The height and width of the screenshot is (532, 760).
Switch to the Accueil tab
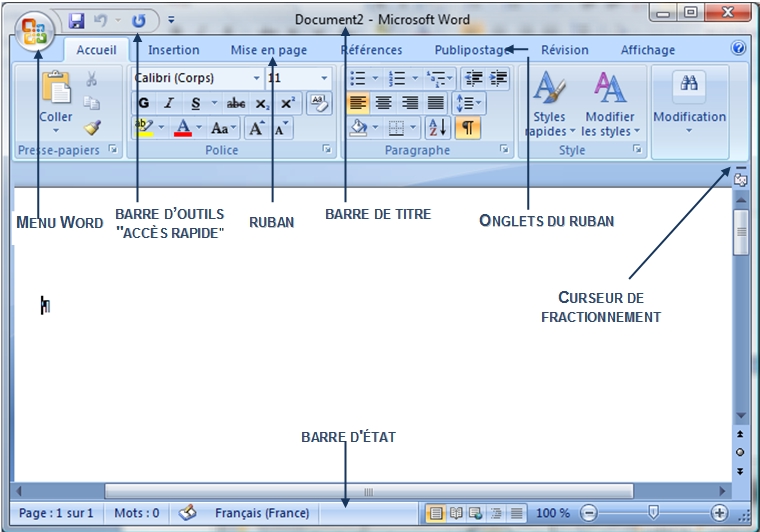point(96,50)
